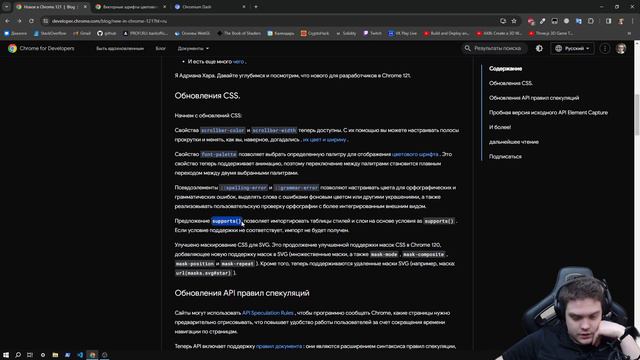Follow the 'чего' link in bullet
The image size is (640, 360).
pyautogui.click(x=238, y=62)
